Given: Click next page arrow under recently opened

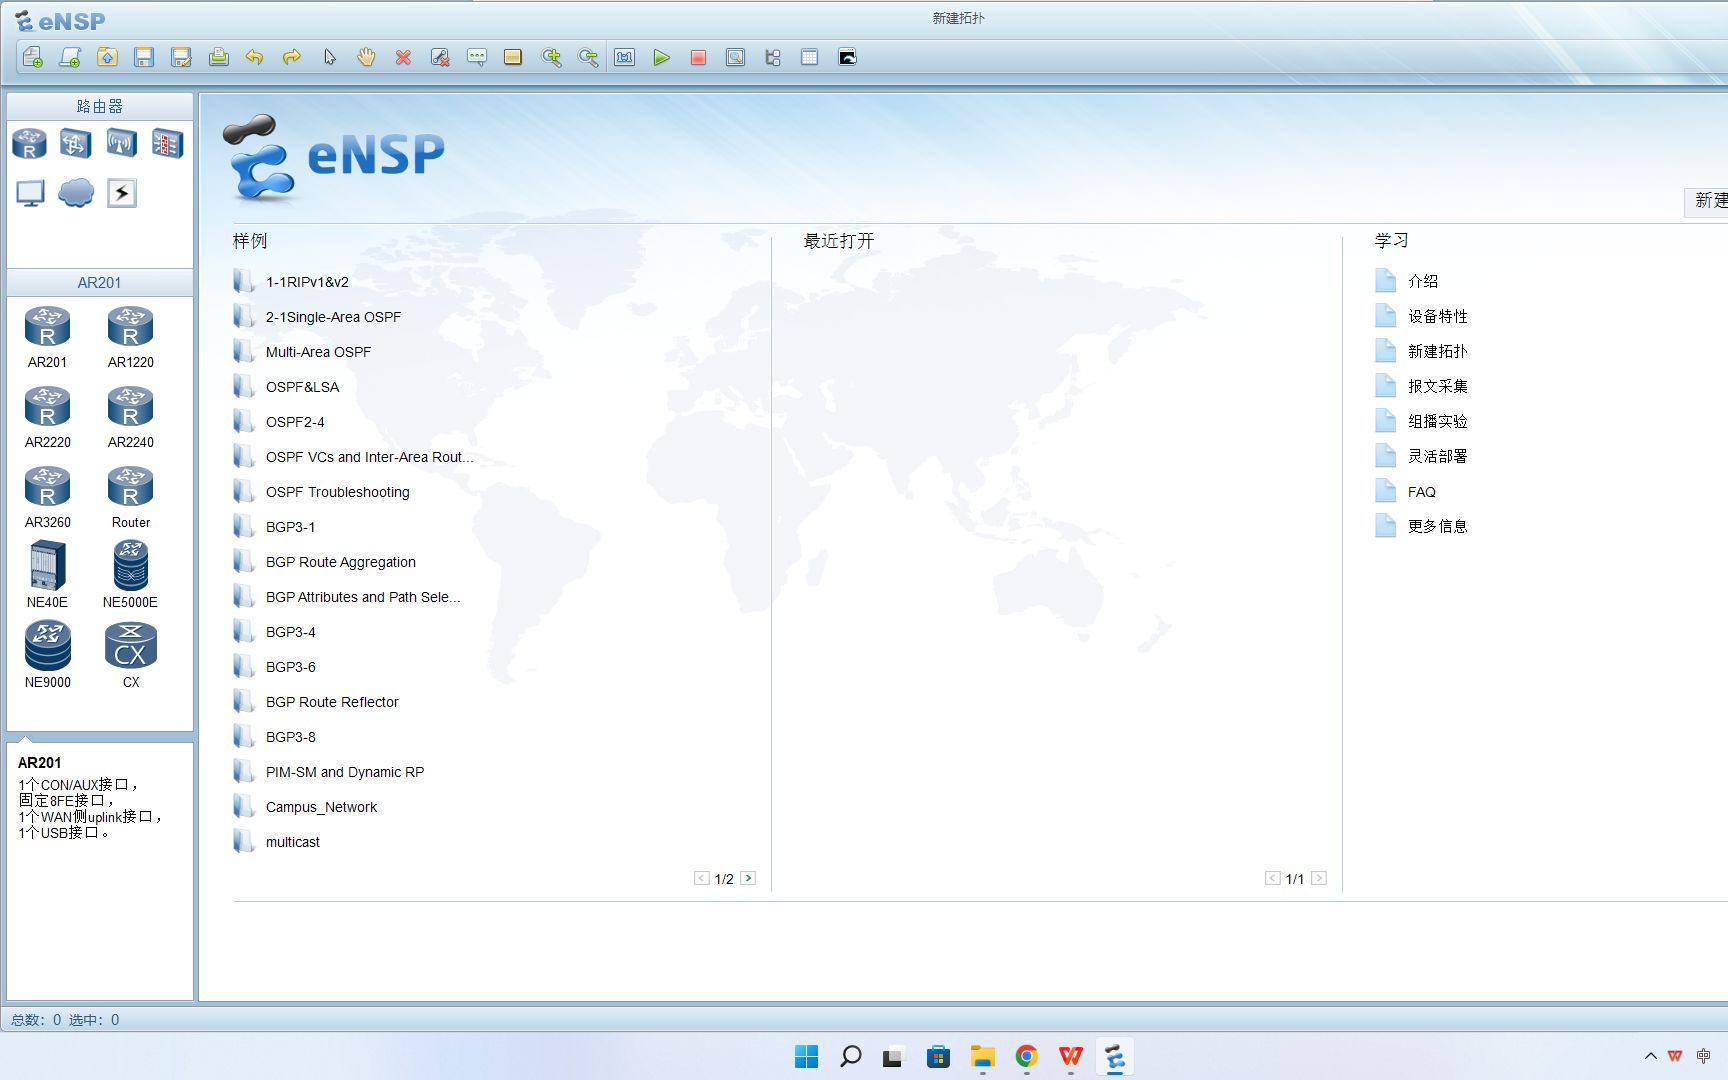Looking at the screenshot, I should coord(1319,878).
